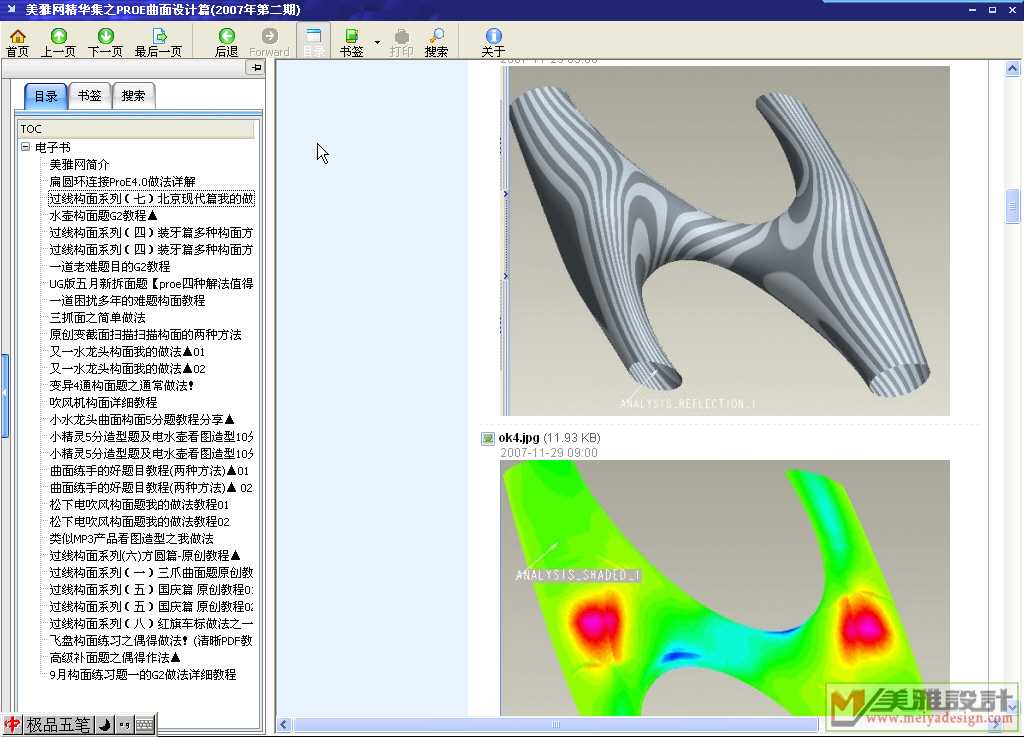Screen dimensions: 1024x737
Task: Open UG版五月新拆面题 entry
Action: click(x=152, y=283)
